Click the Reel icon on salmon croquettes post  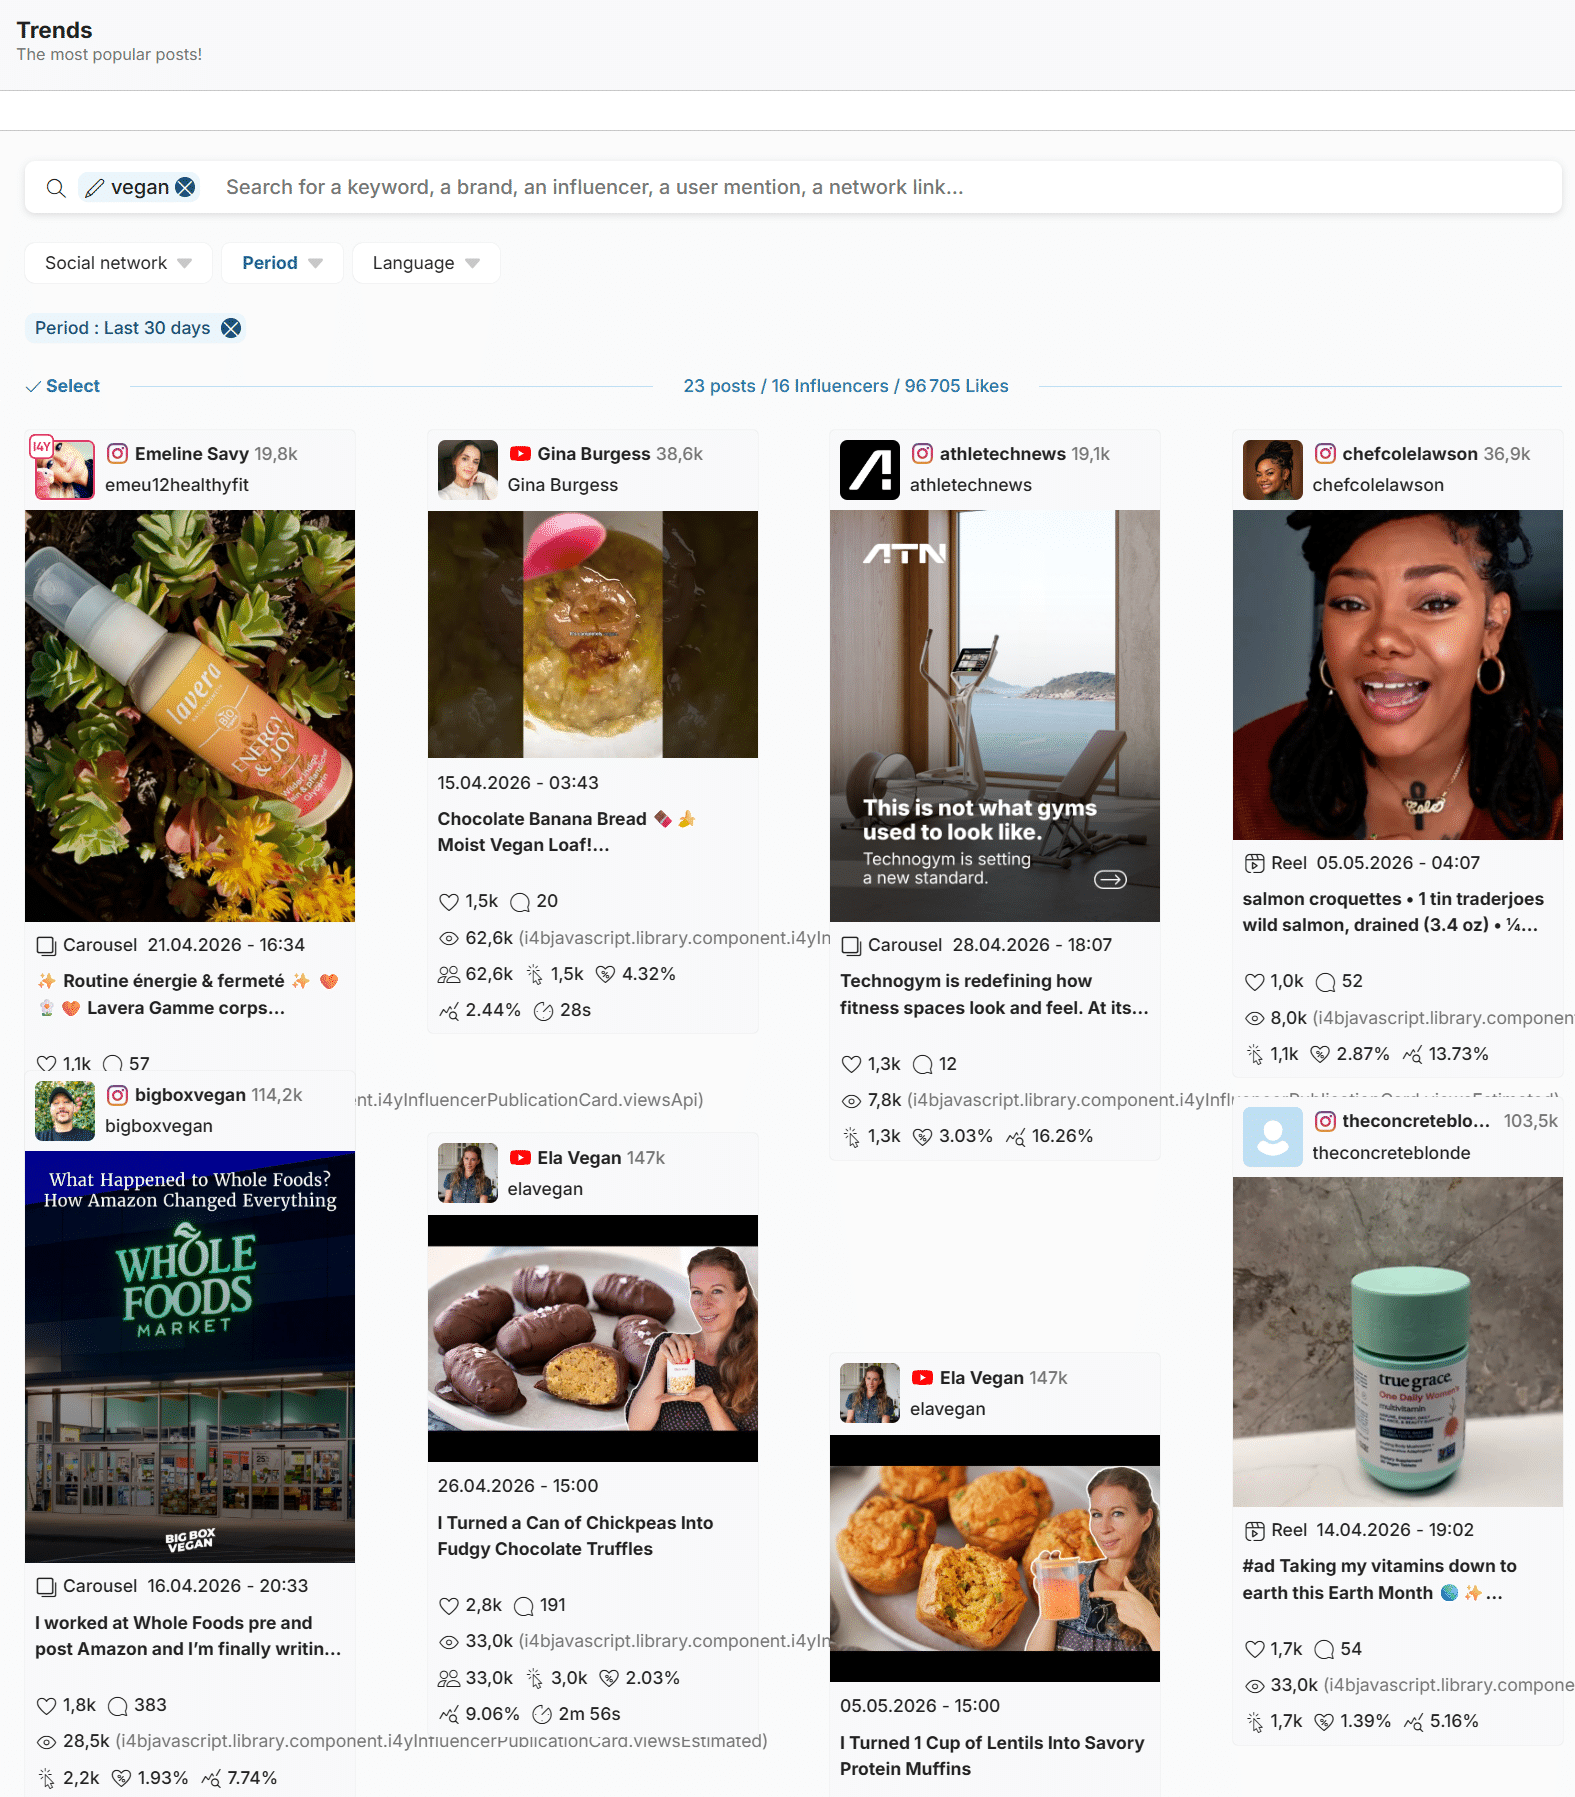(x=1254, y=863)
